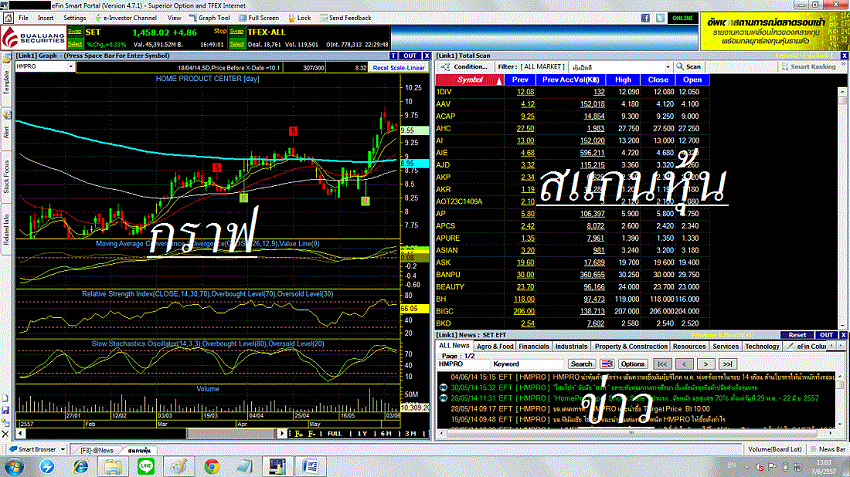Expand the TFEX-ALL Select button
This screenshot has width=850, height=477.
coord(236,44)
